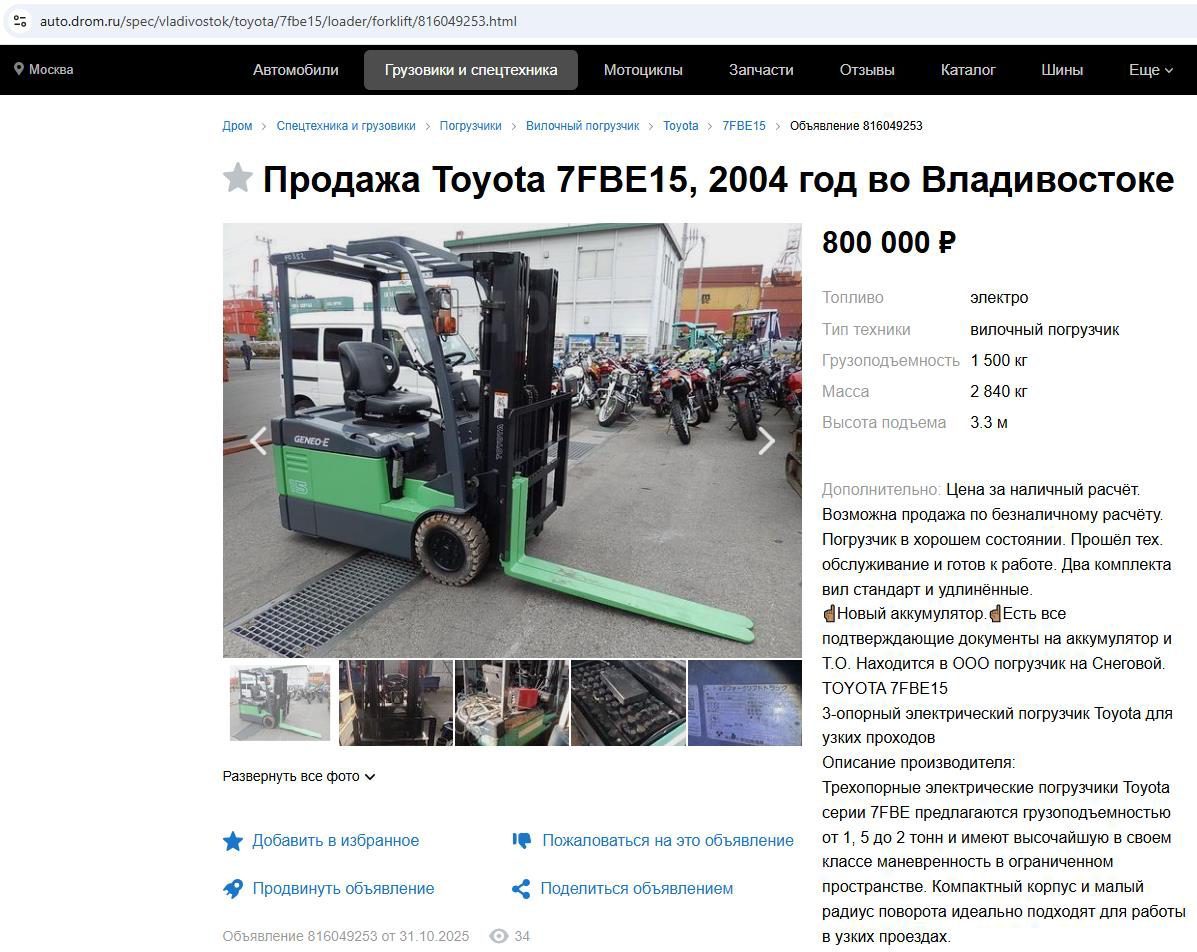Click the fuel value электро
1197x952 pixels.
(999, 298)
